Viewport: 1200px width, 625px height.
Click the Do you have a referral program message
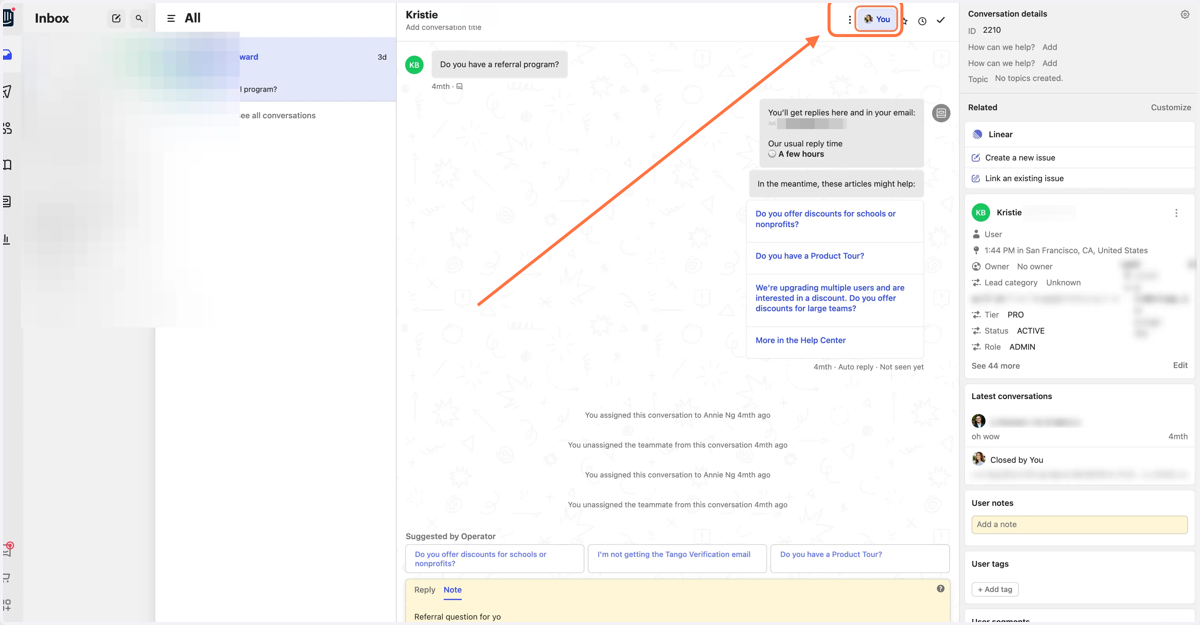[500, 65]
